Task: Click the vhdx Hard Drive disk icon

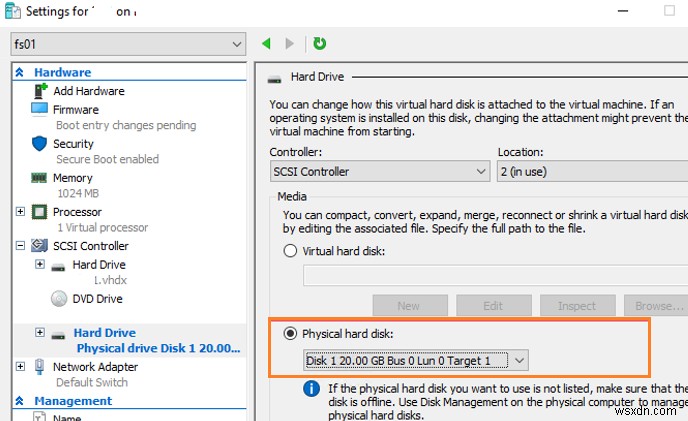Action: click(x=58, y=267)
